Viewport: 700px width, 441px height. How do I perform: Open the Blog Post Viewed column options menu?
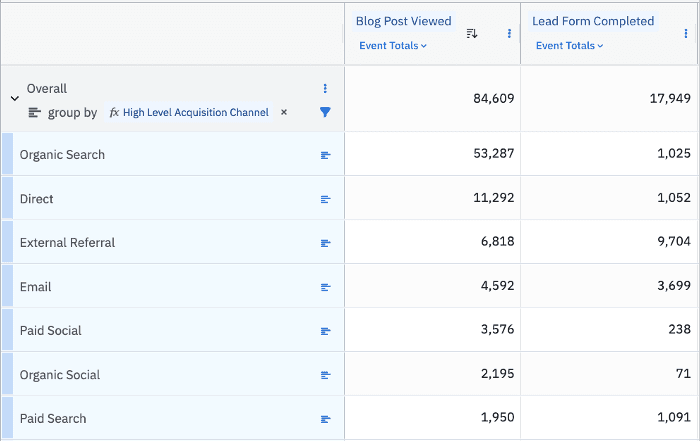(x=509, y=33)
